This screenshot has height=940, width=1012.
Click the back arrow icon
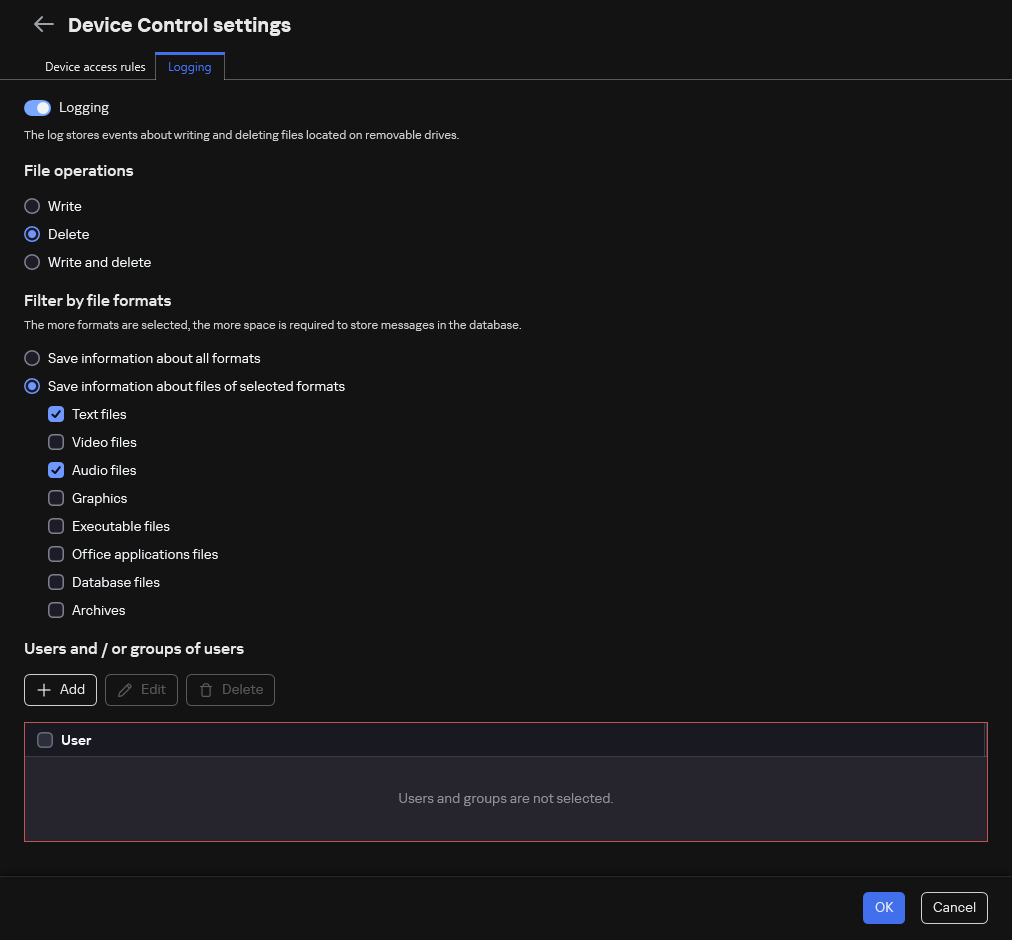(x=43, y=25)
